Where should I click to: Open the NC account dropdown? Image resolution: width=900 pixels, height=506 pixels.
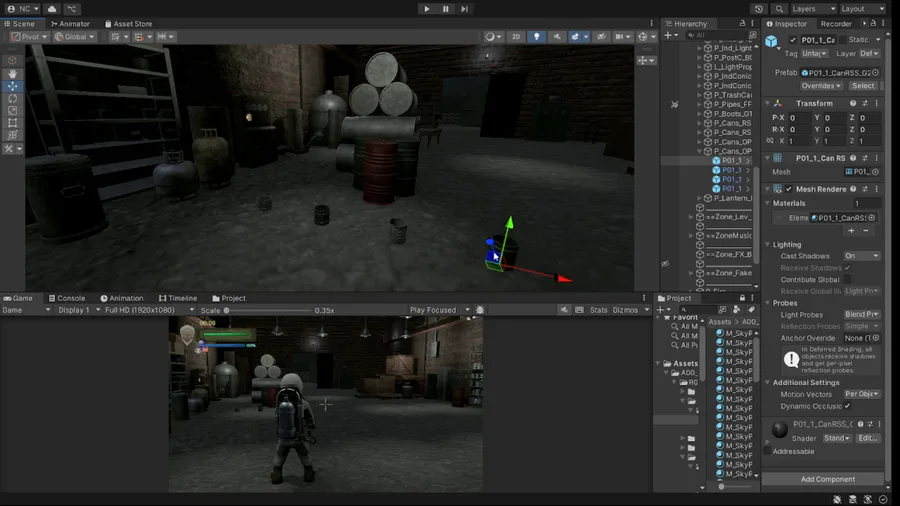[23, 9]
